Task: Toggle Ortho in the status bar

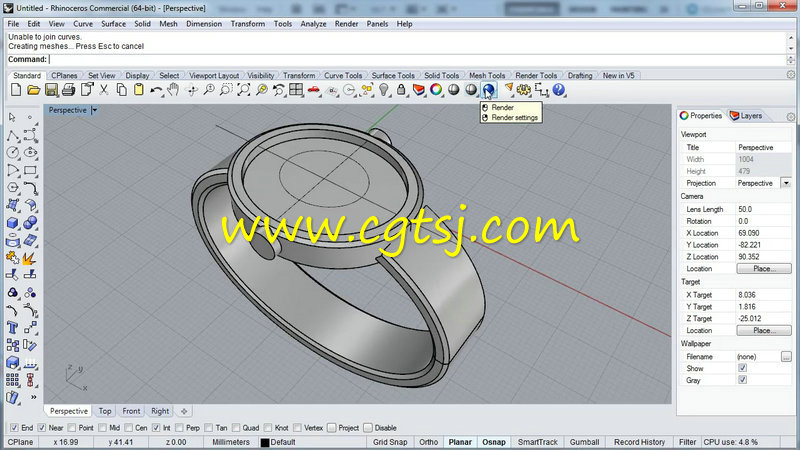Action: tap(429, 442)
